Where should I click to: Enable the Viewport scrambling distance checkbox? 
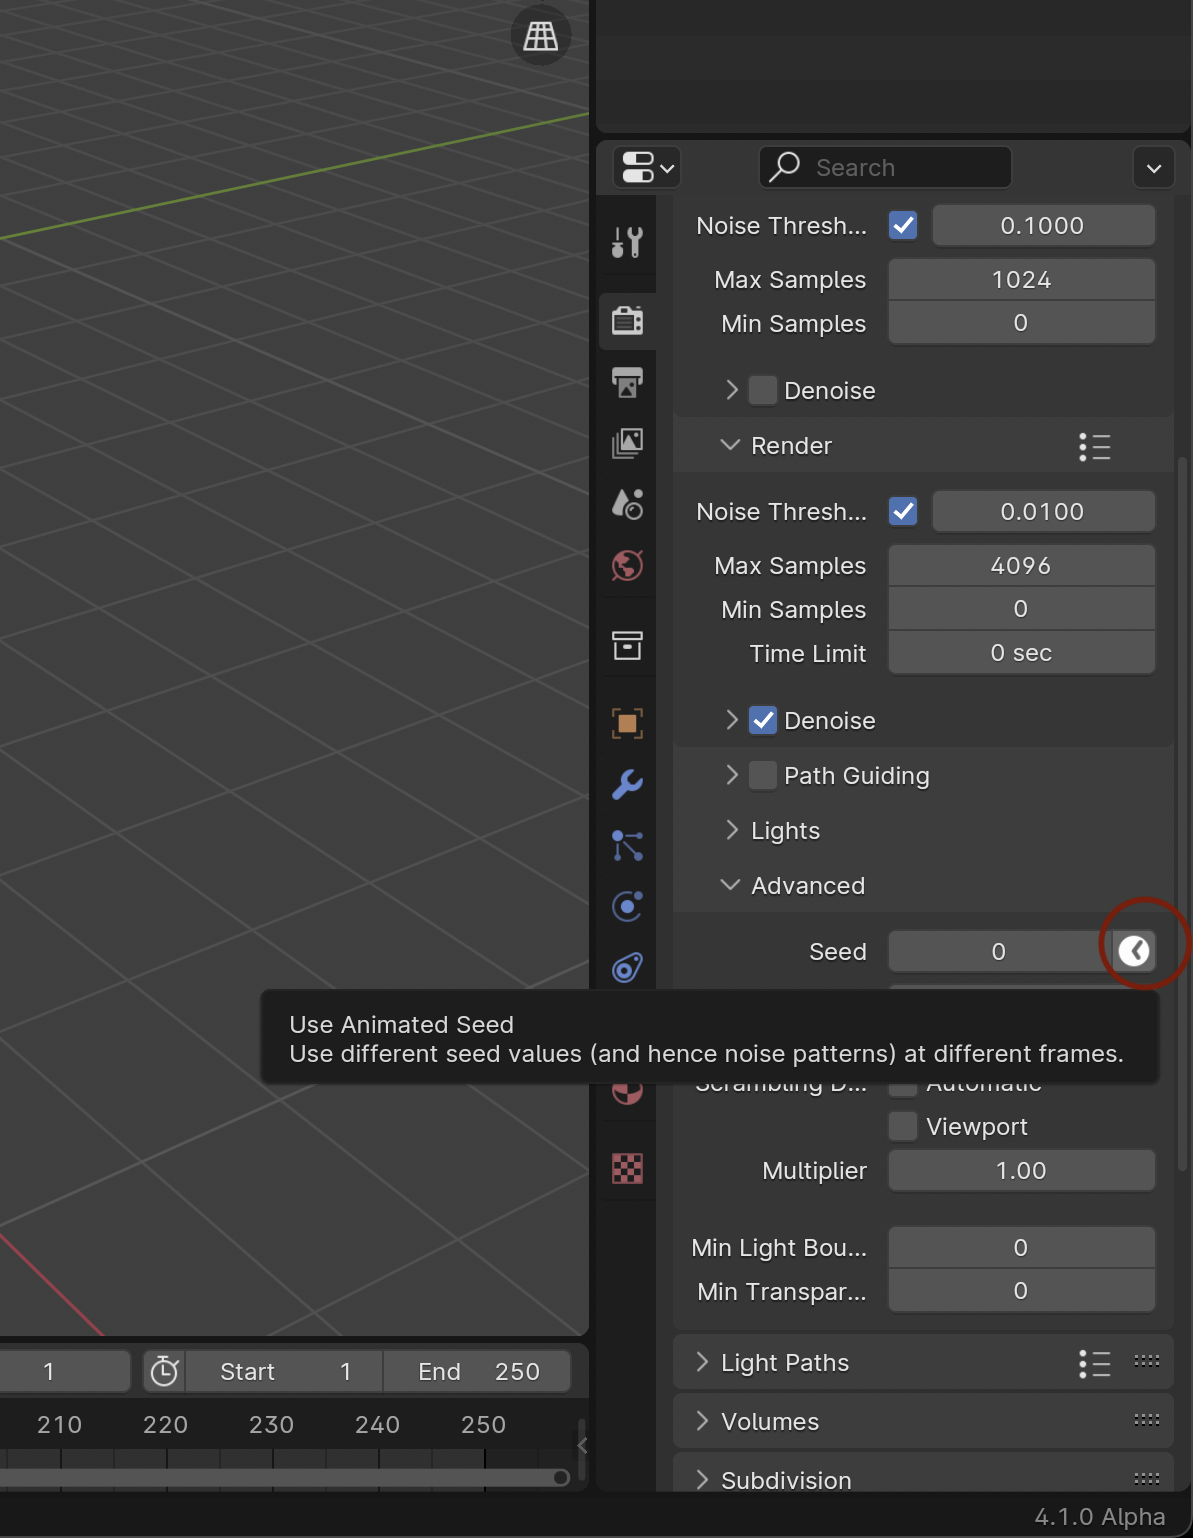point(903,1126)
